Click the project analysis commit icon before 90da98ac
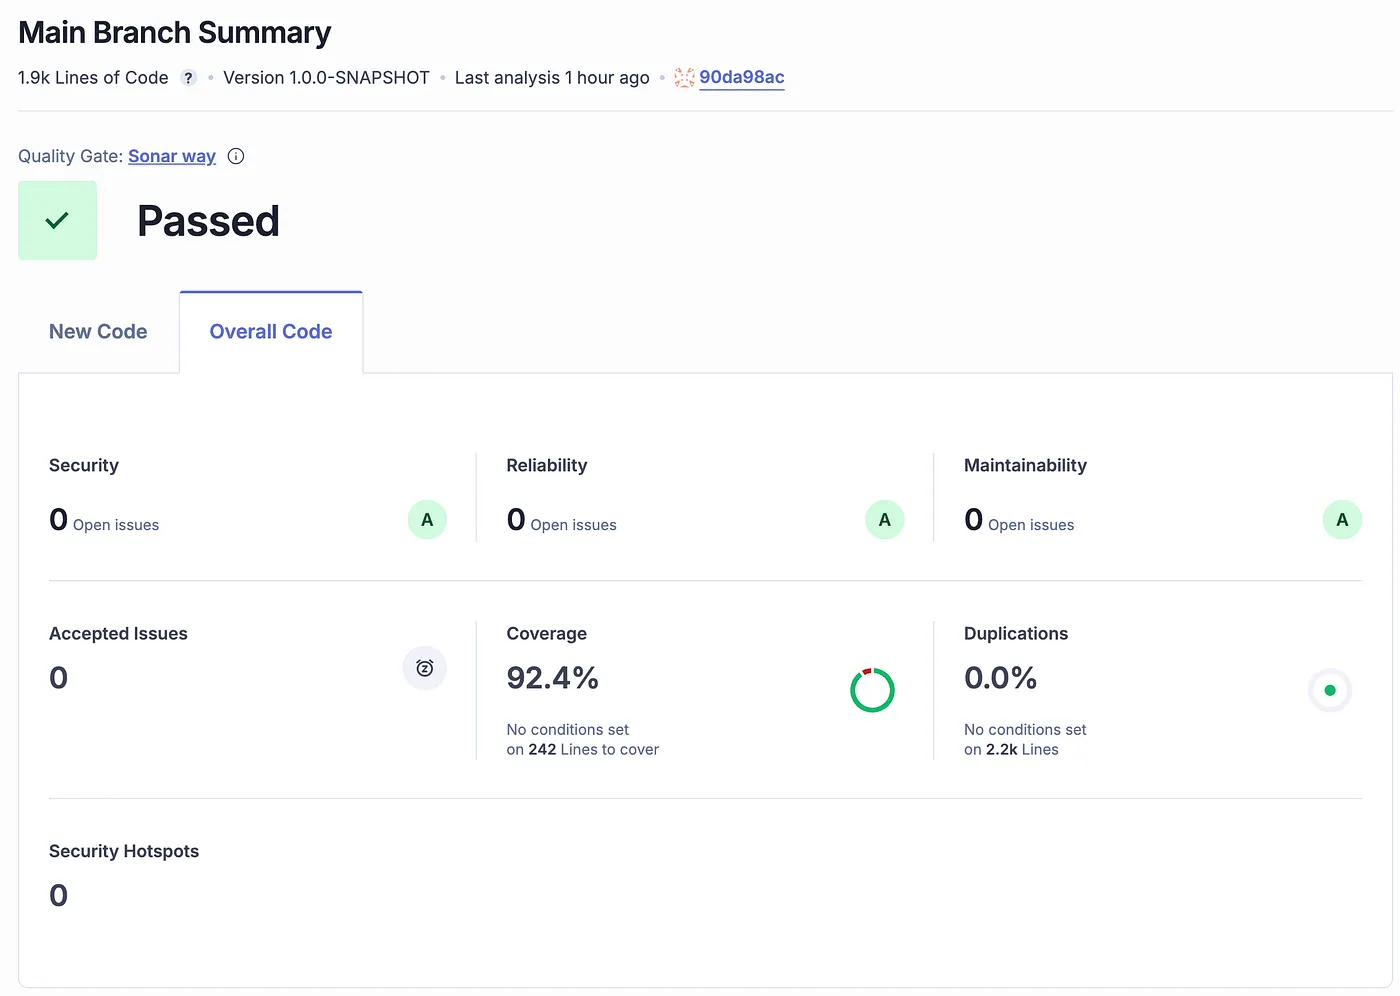 tap(683, 77)
